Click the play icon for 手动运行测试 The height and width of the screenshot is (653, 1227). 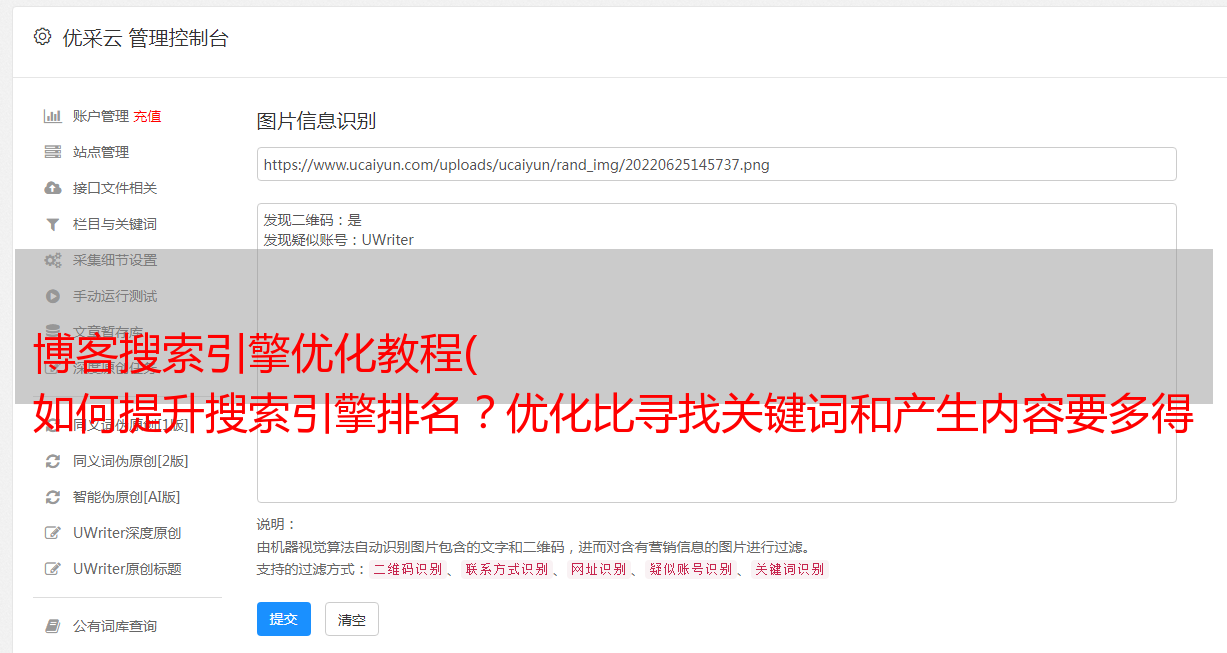53,296
